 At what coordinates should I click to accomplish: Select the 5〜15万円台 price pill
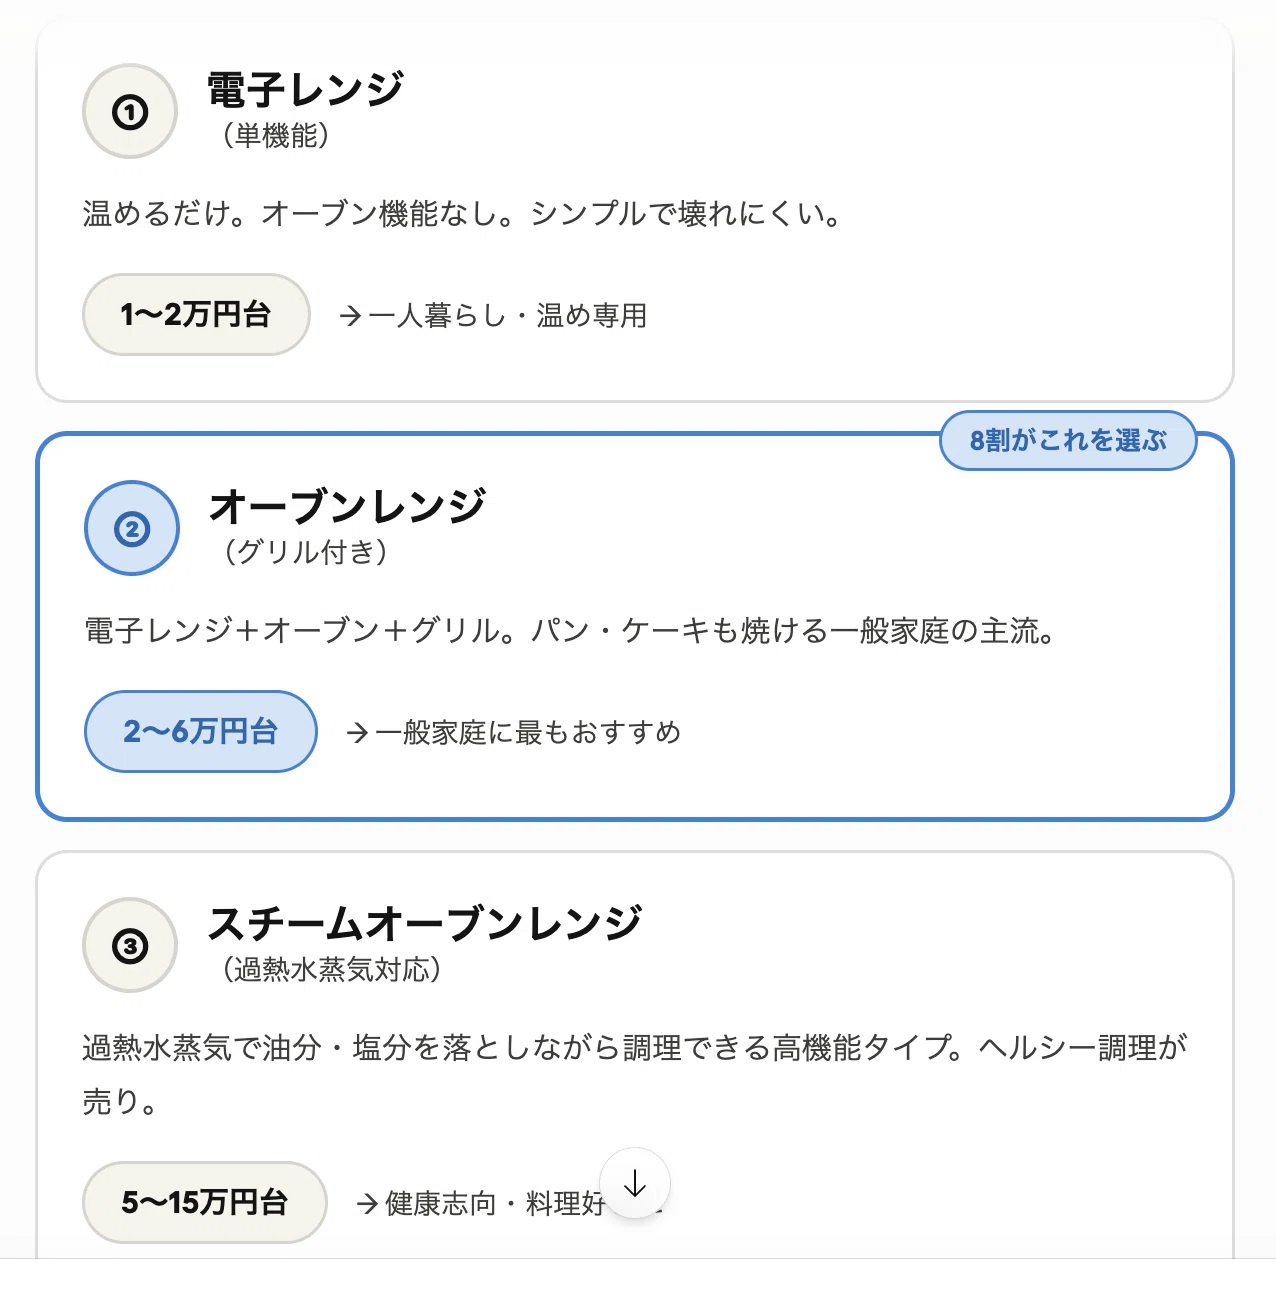coord(205,1202)
